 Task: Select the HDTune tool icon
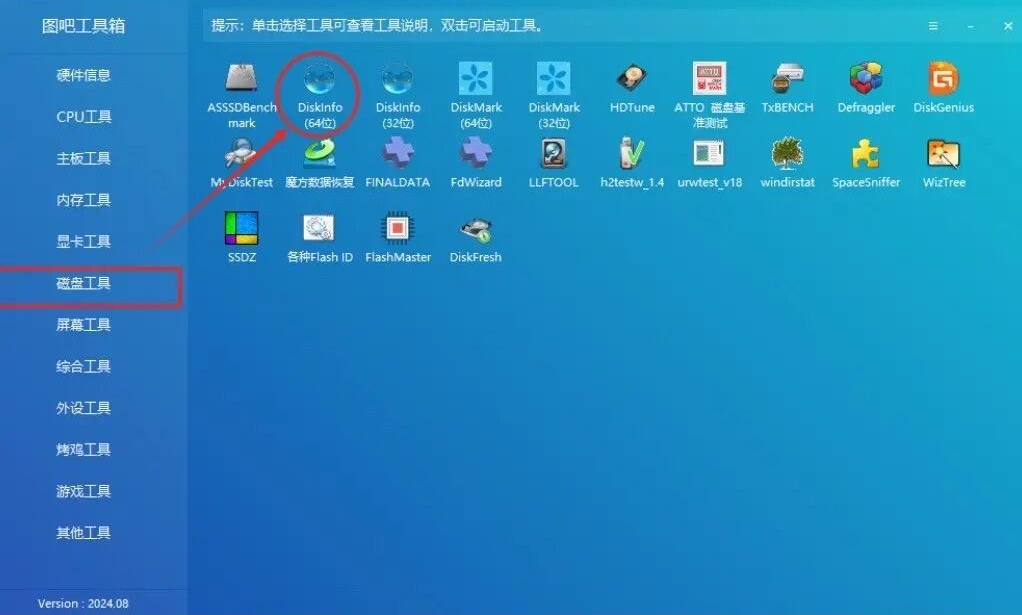pyautogui.click(x=632, y=79)
